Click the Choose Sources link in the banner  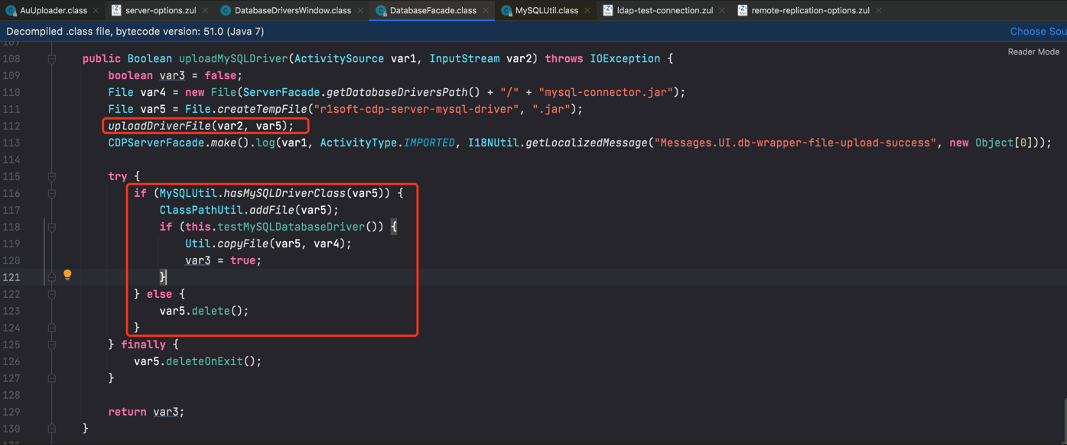[x=1038, y=31]
